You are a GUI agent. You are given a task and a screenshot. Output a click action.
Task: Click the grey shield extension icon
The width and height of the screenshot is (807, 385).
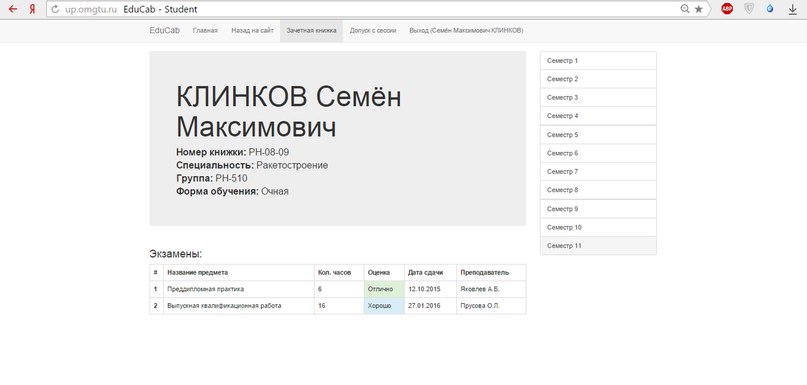[x=749, y=9]
